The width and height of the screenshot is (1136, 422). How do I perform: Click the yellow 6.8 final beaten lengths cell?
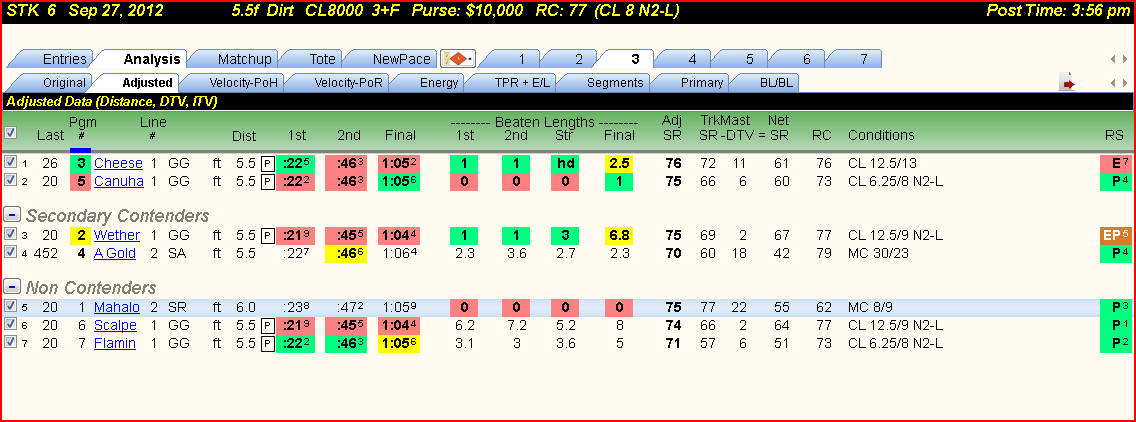[619, 235]
